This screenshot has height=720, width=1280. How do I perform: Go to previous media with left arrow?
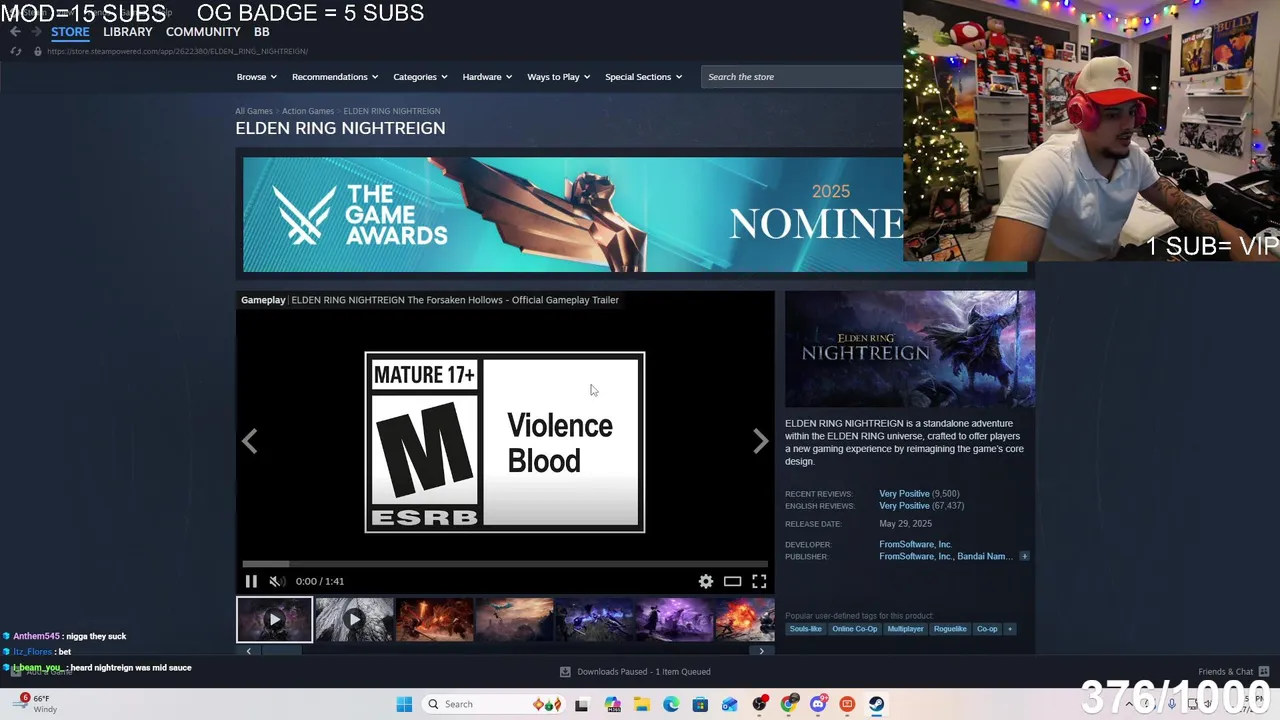click(x=249, y=441)
